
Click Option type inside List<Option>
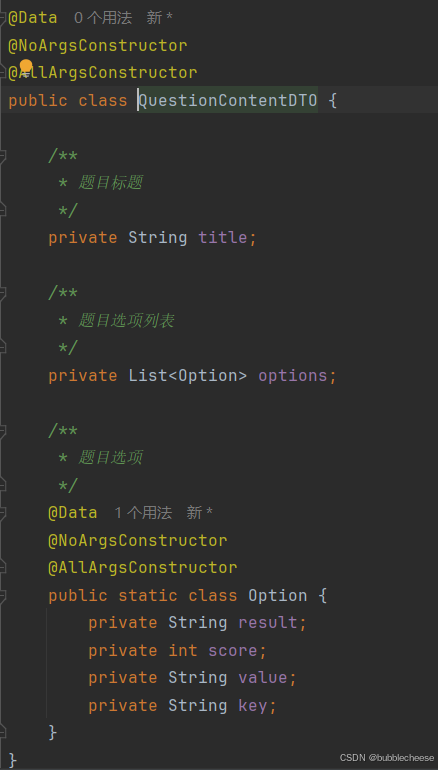(x=208, y=376)
